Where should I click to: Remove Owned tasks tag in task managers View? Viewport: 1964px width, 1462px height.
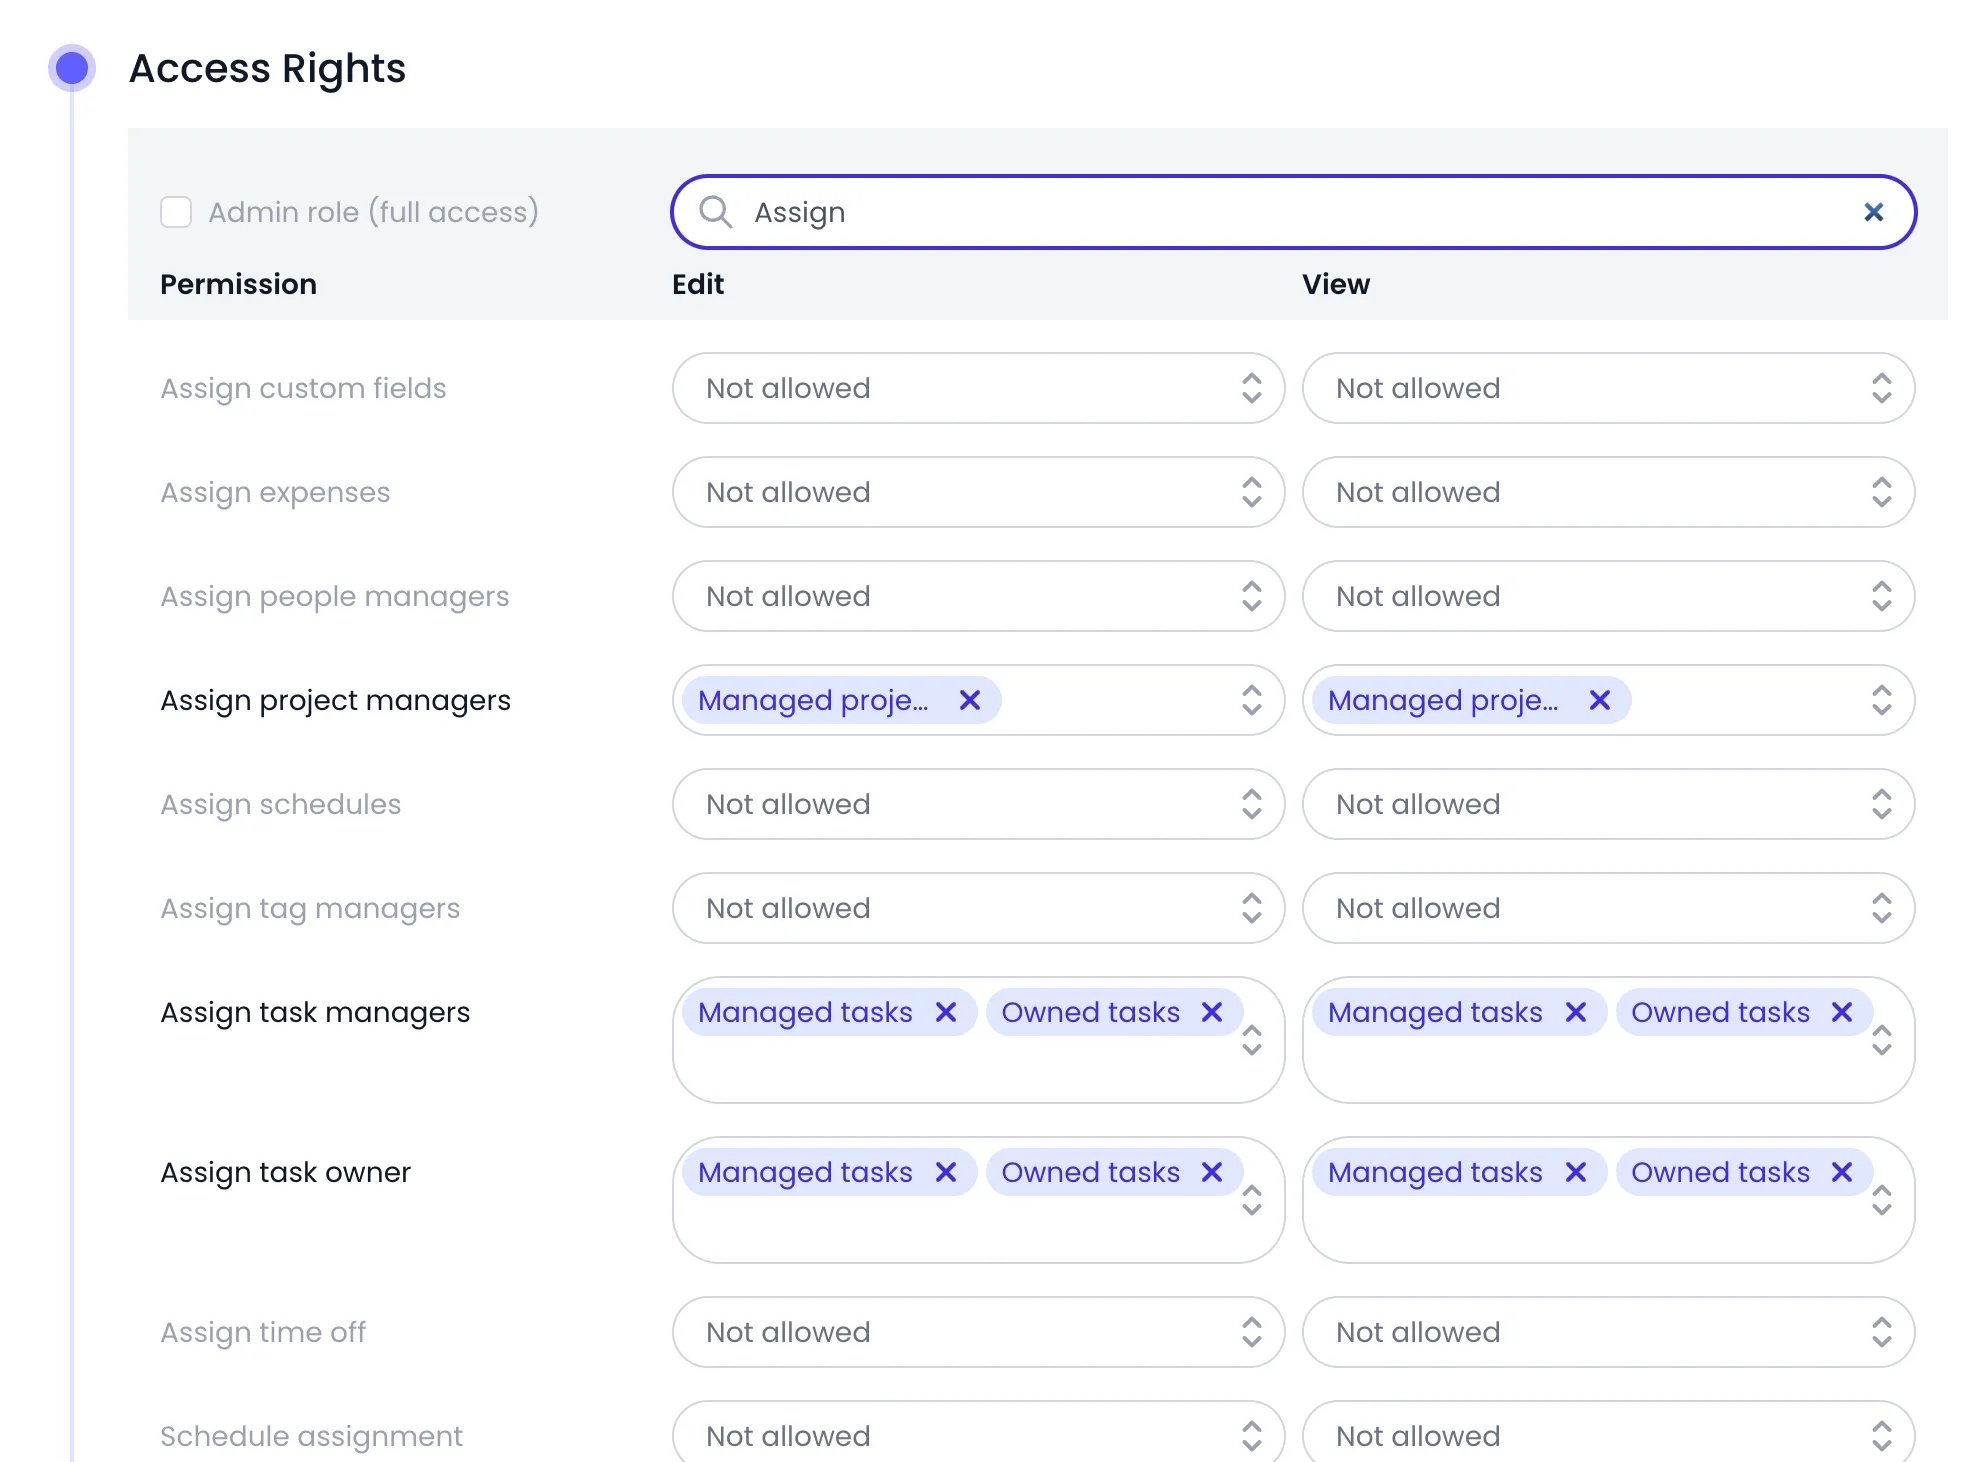pyautogui.click(x=1841, y=1012)
